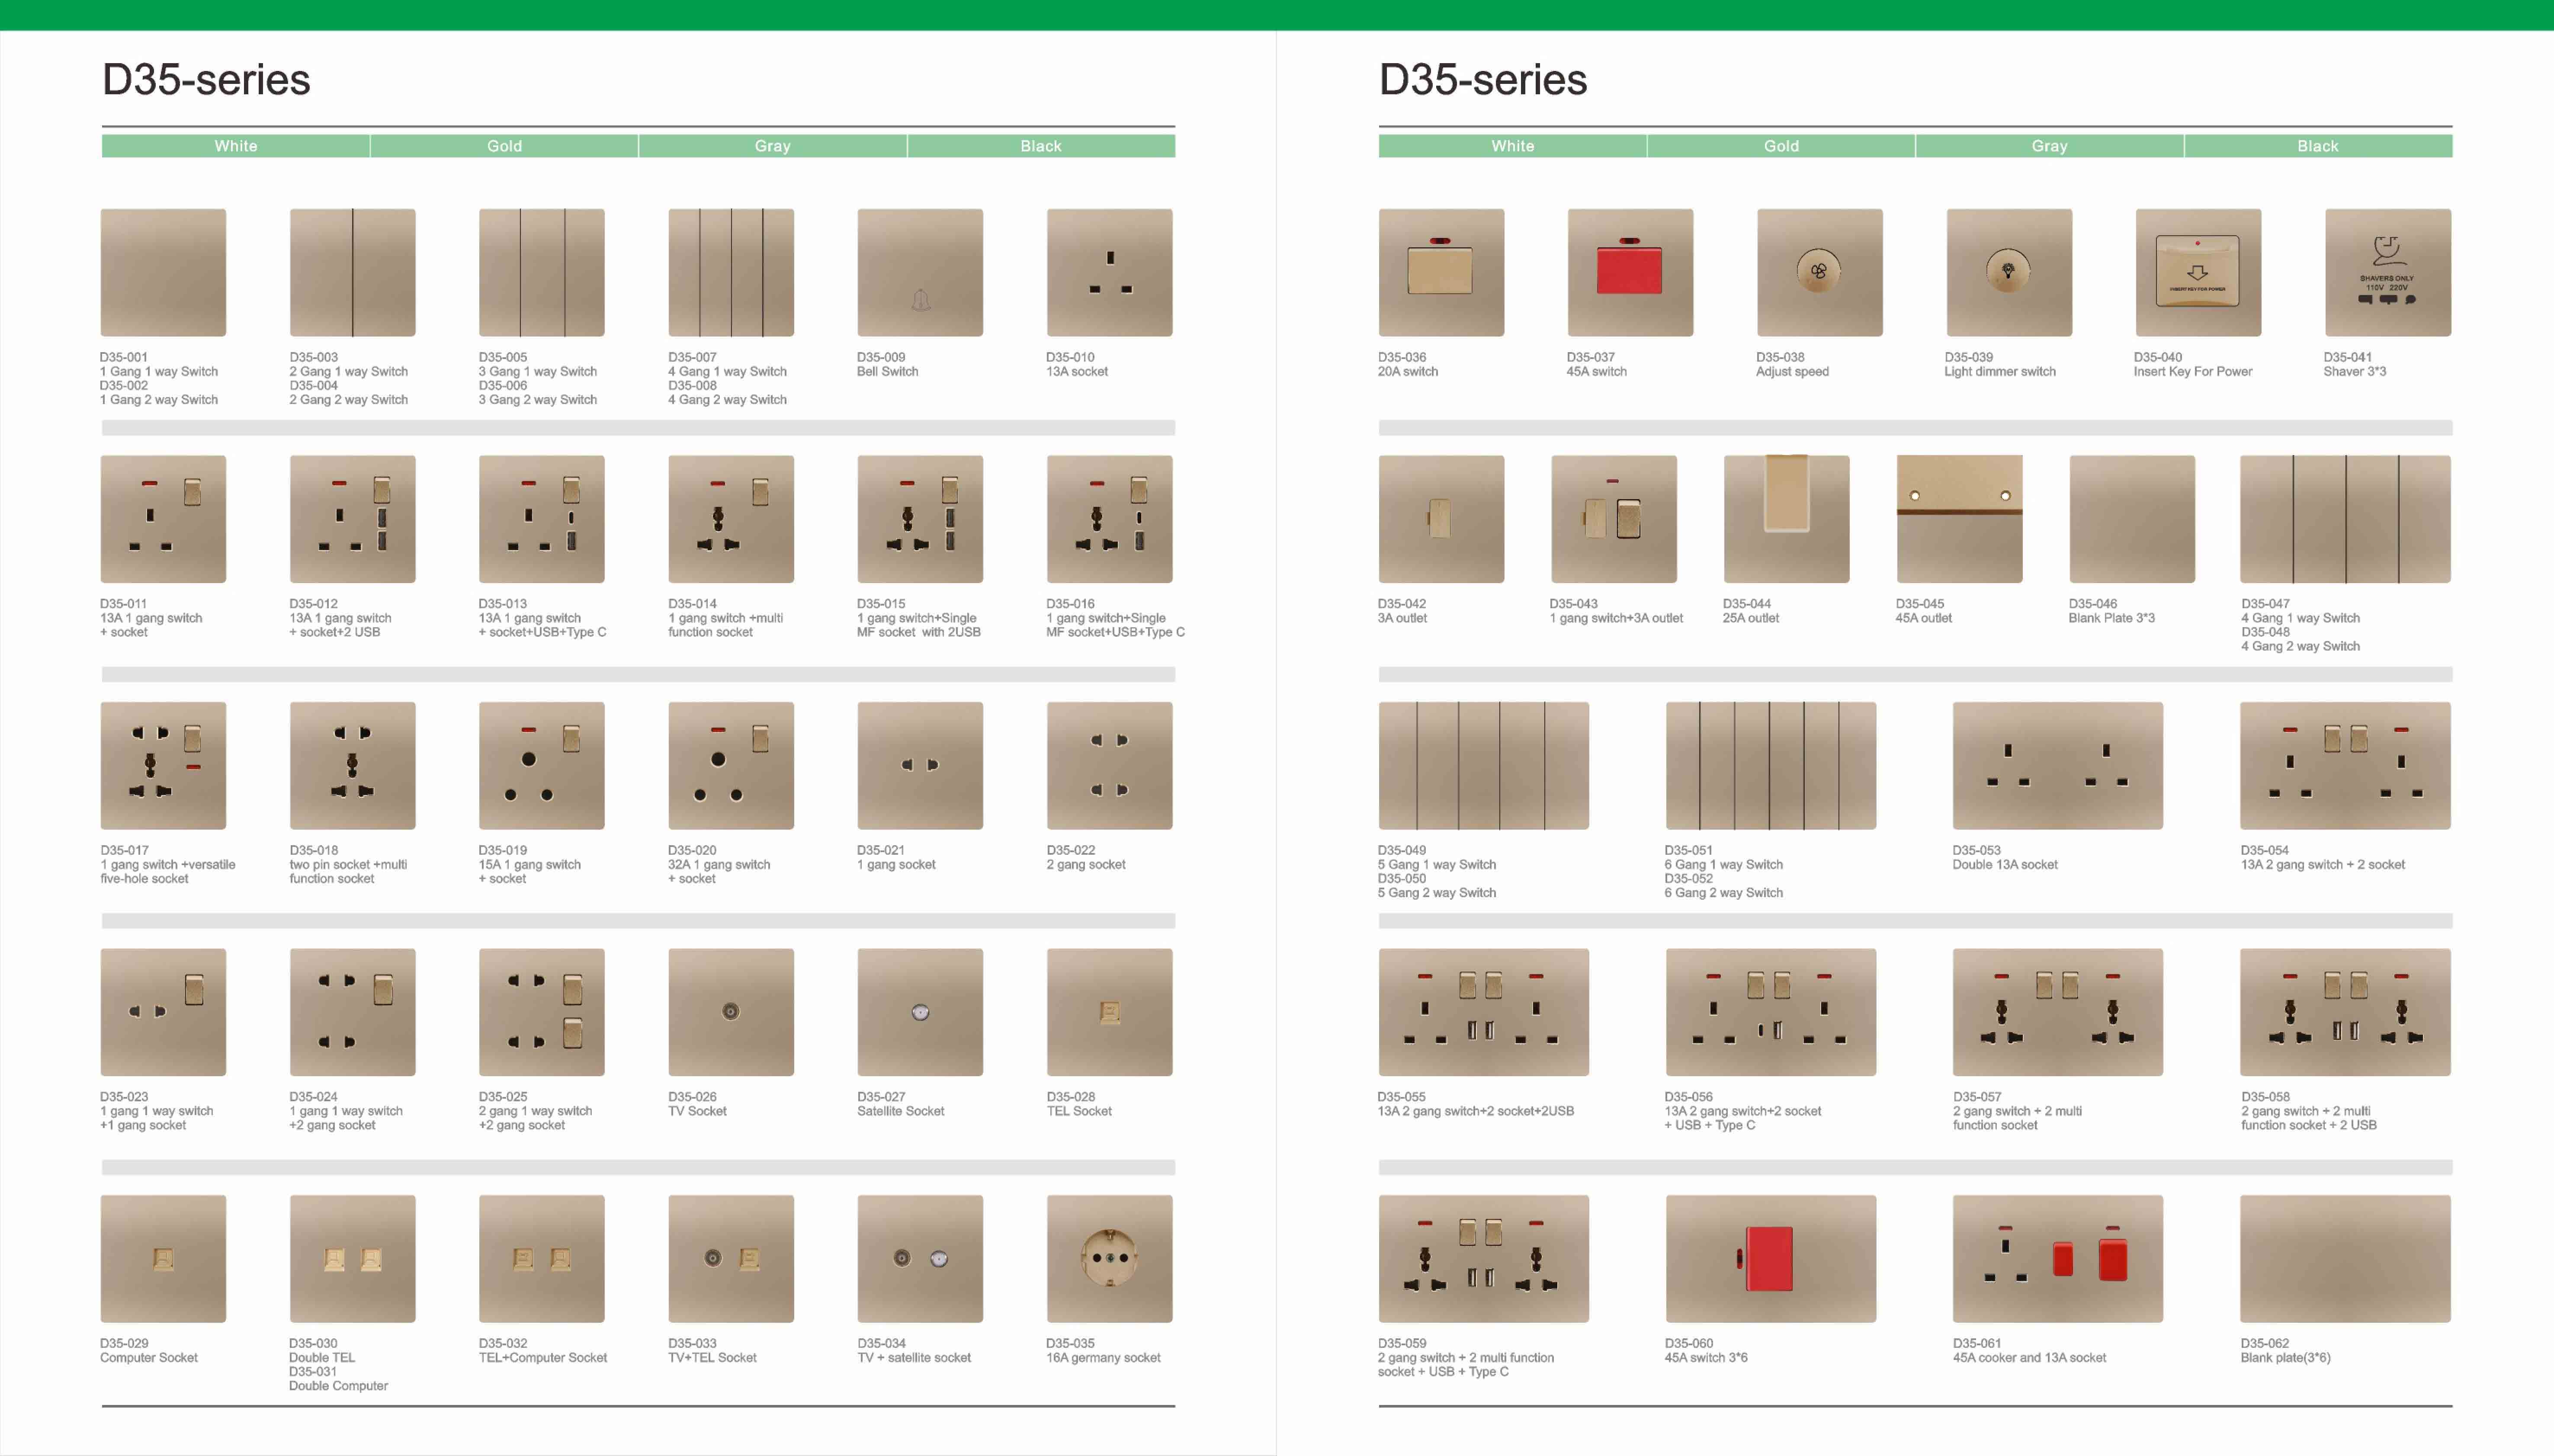Screen dimensions: 2554x1456
Task: Open the D35-005 3 Gang switch picture
Action: [541, 272]
